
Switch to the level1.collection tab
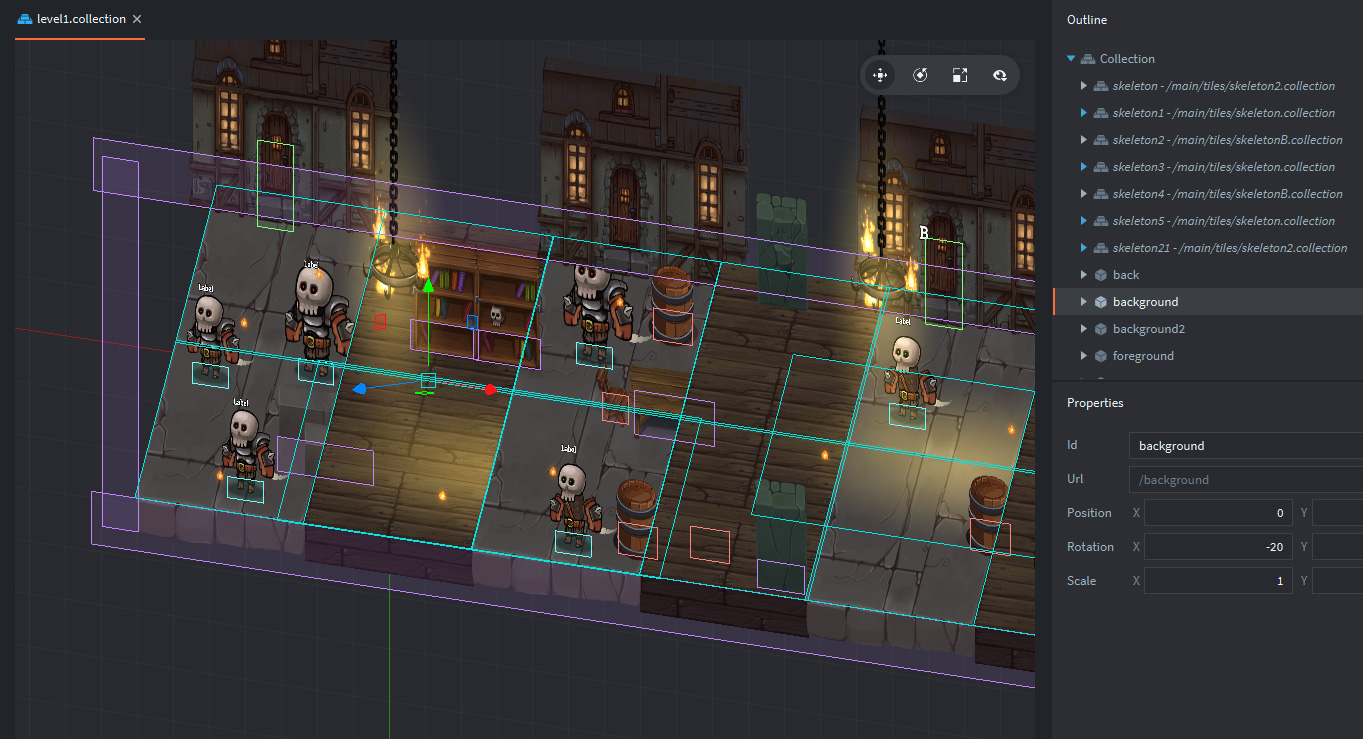[80, 19]
